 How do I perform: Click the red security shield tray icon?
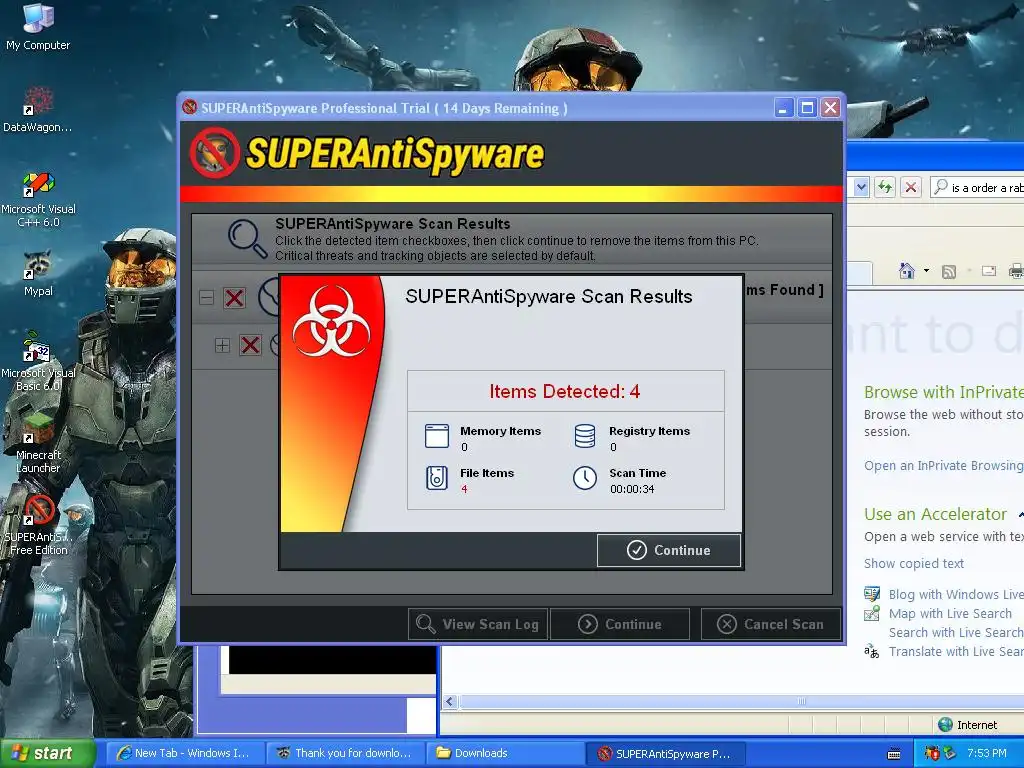(932, 754)
